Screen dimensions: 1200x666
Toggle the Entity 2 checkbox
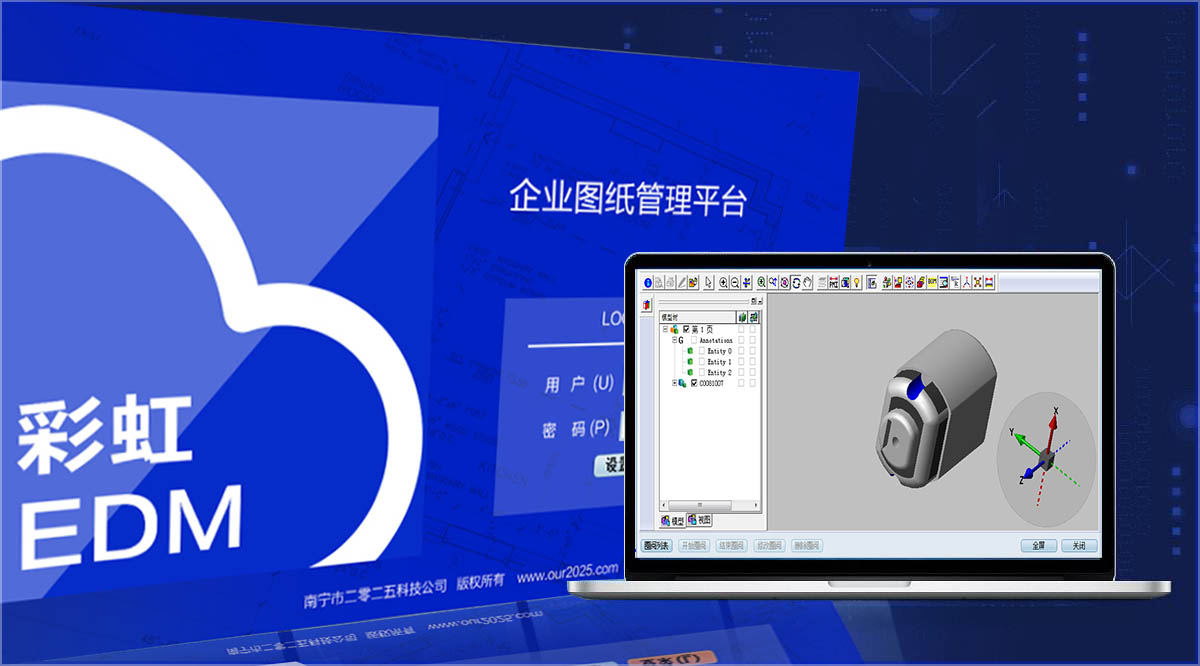tap(701, 372)
